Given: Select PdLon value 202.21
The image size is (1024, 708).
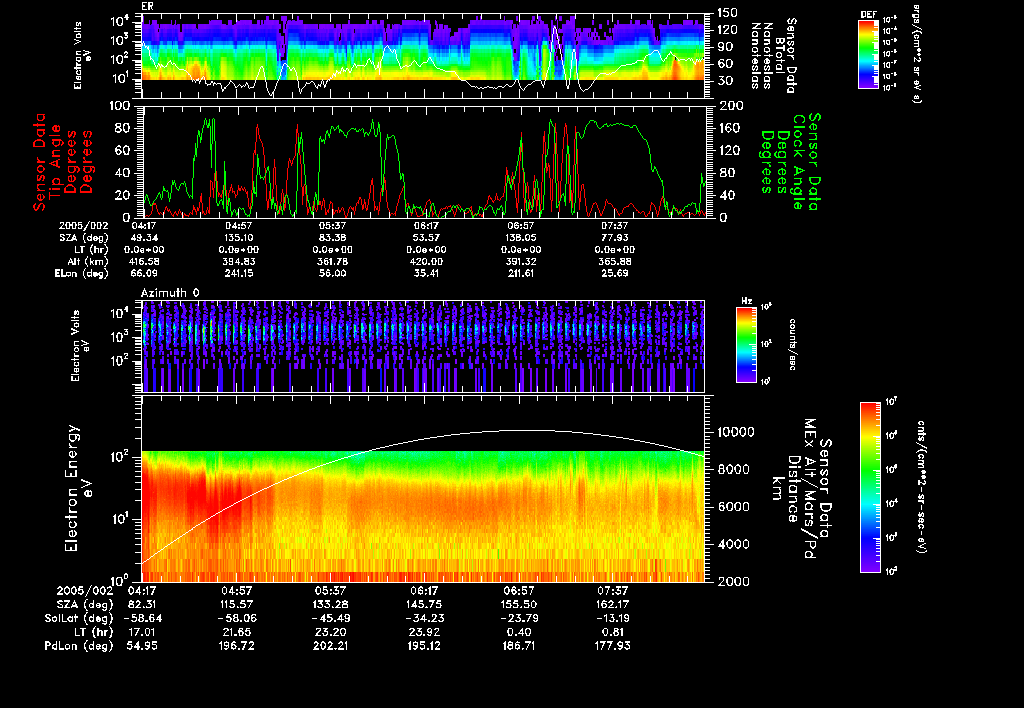Looking at the screenshot, I should point(330,646).
